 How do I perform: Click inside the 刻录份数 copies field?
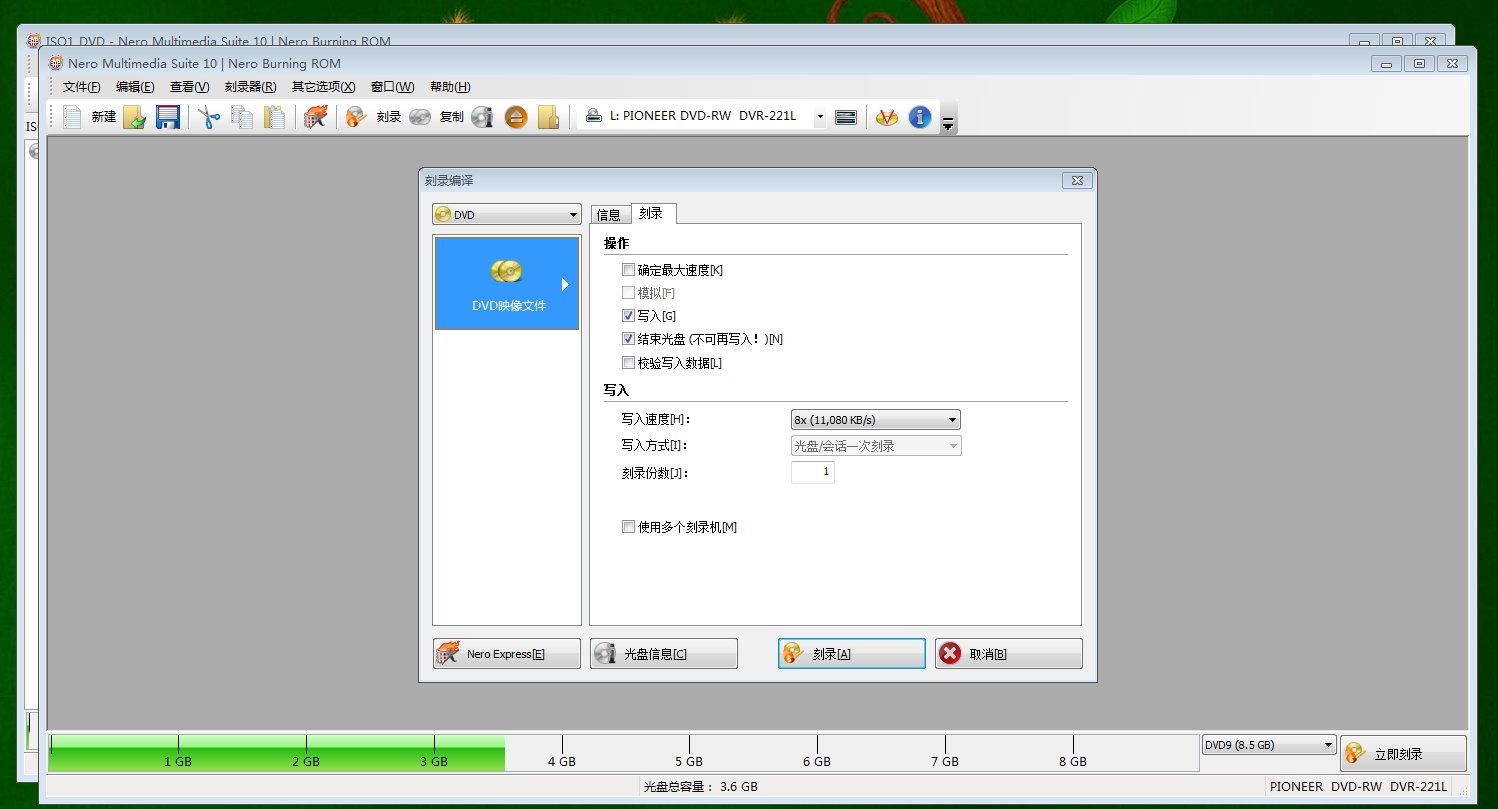click(x=812, y=472)
